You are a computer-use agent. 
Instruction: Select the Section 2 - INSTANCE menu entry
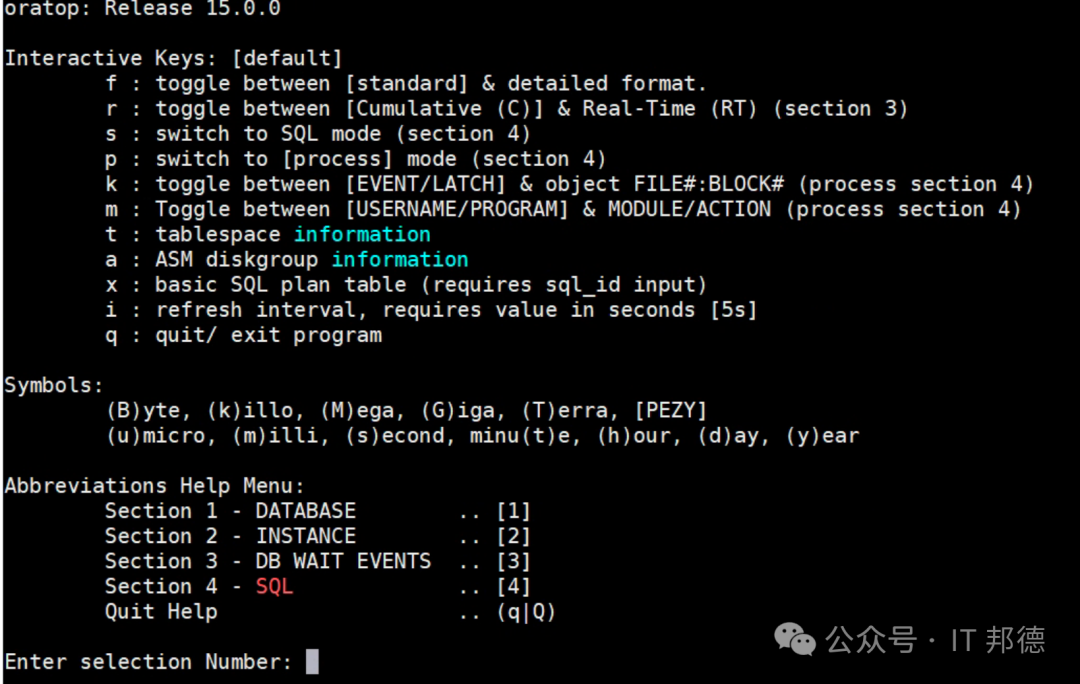click(x=230, y=536)
